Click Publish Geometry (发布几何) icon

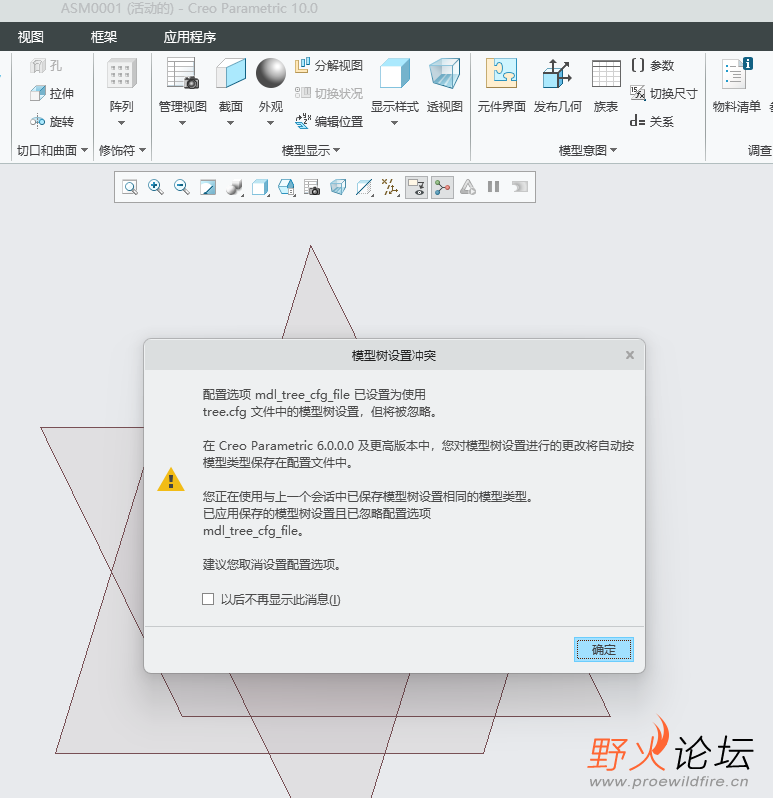(x=557, y=73)
